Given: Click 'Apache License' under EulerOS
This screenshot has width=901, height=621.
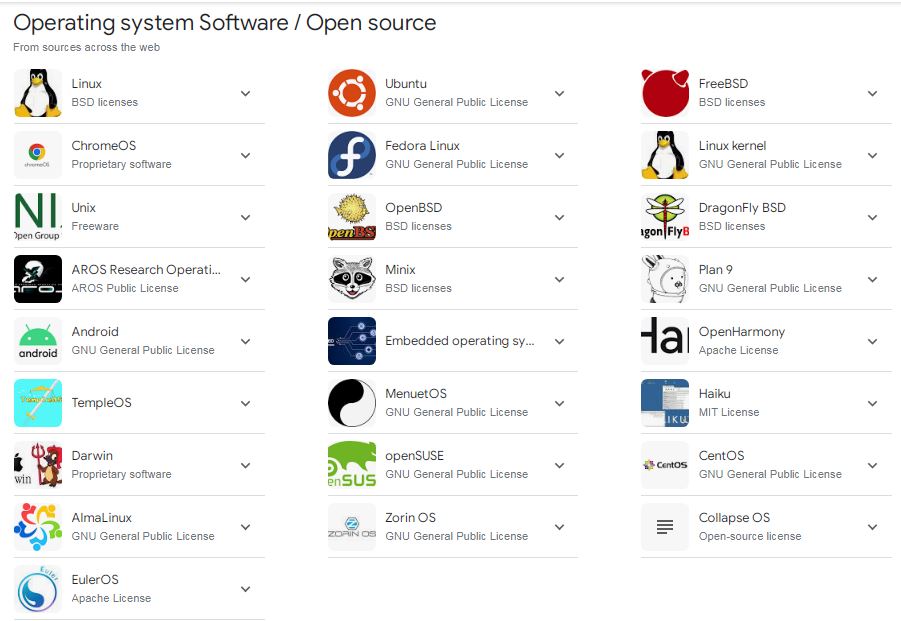Looking at the screenshot, I should (111, 598).
